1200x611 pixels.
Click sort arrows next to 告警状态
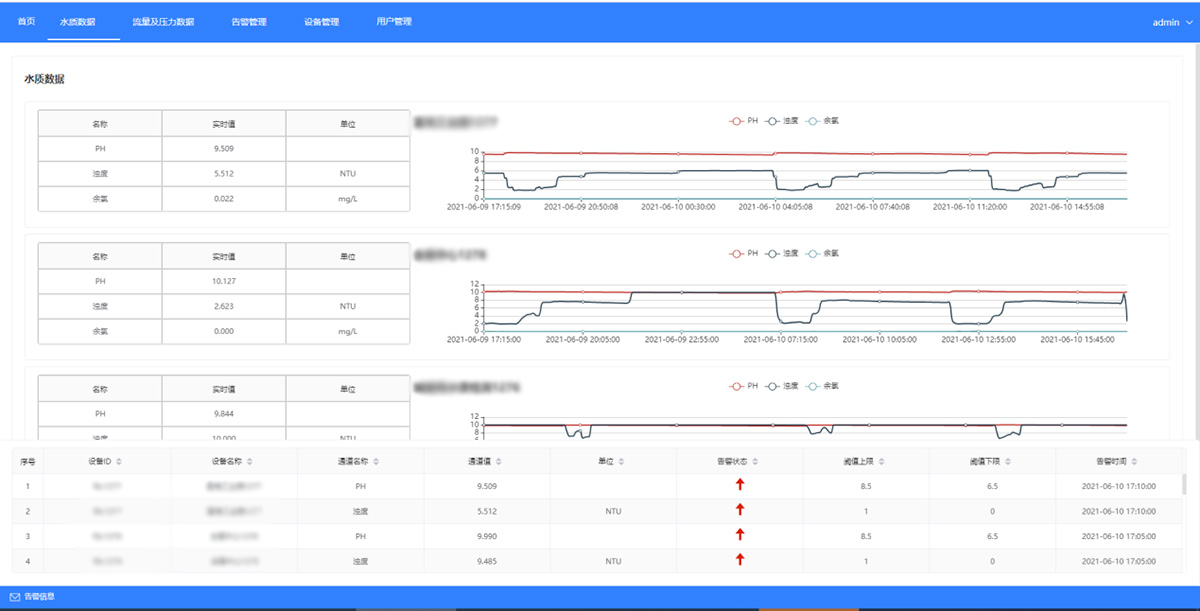click(x=756, y=462)
